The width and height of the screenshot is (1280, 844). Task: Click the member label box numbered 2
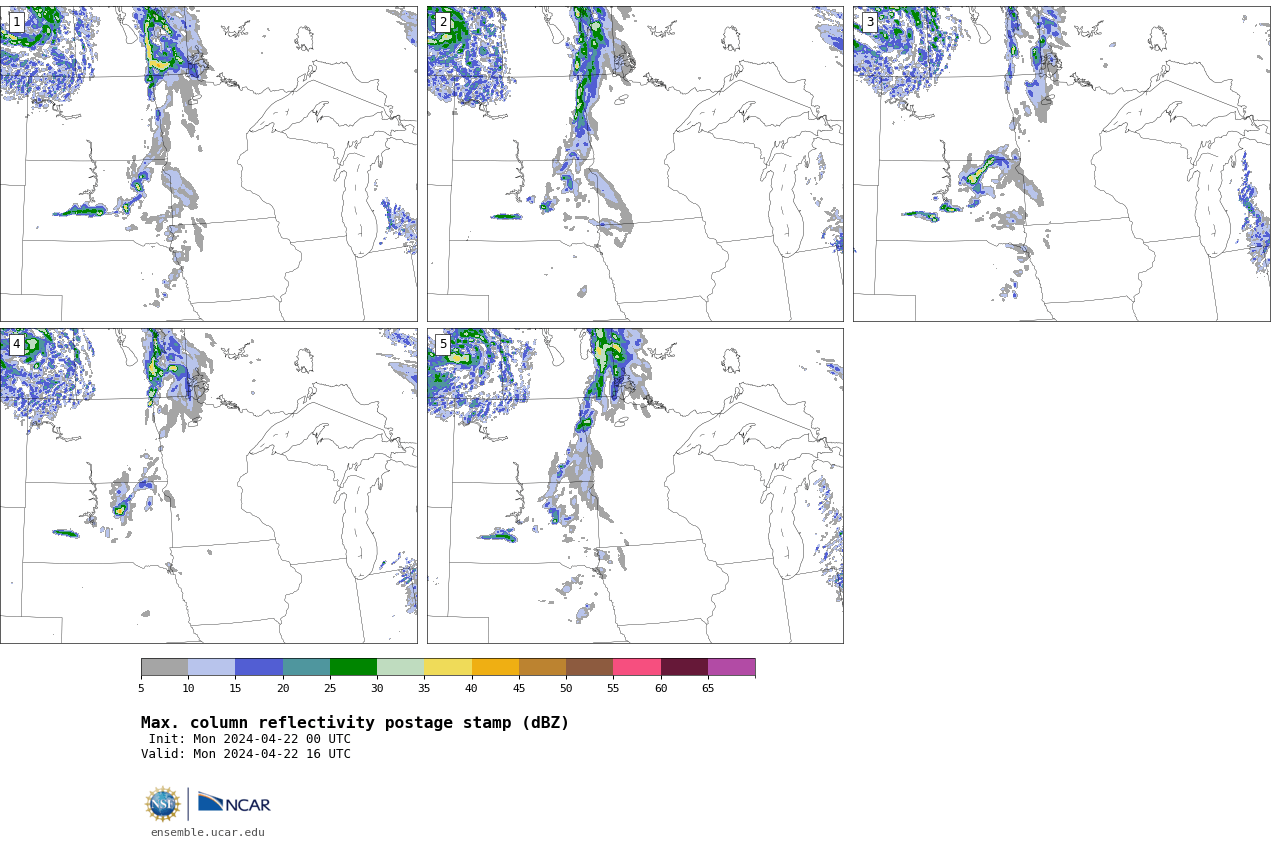tap(443, 22)
